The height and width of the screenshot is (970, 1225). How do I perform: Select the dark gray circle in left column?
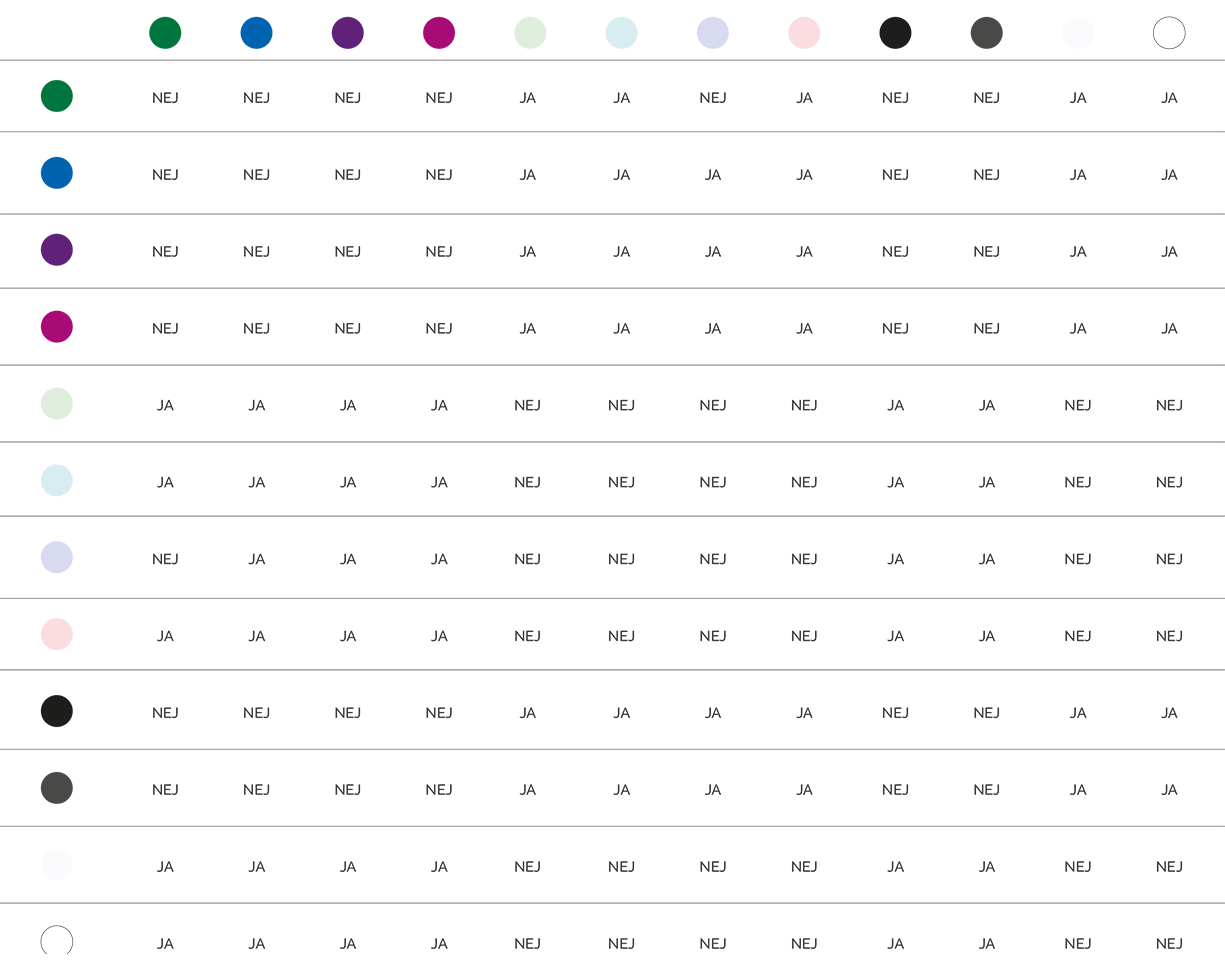click(57, 788)
